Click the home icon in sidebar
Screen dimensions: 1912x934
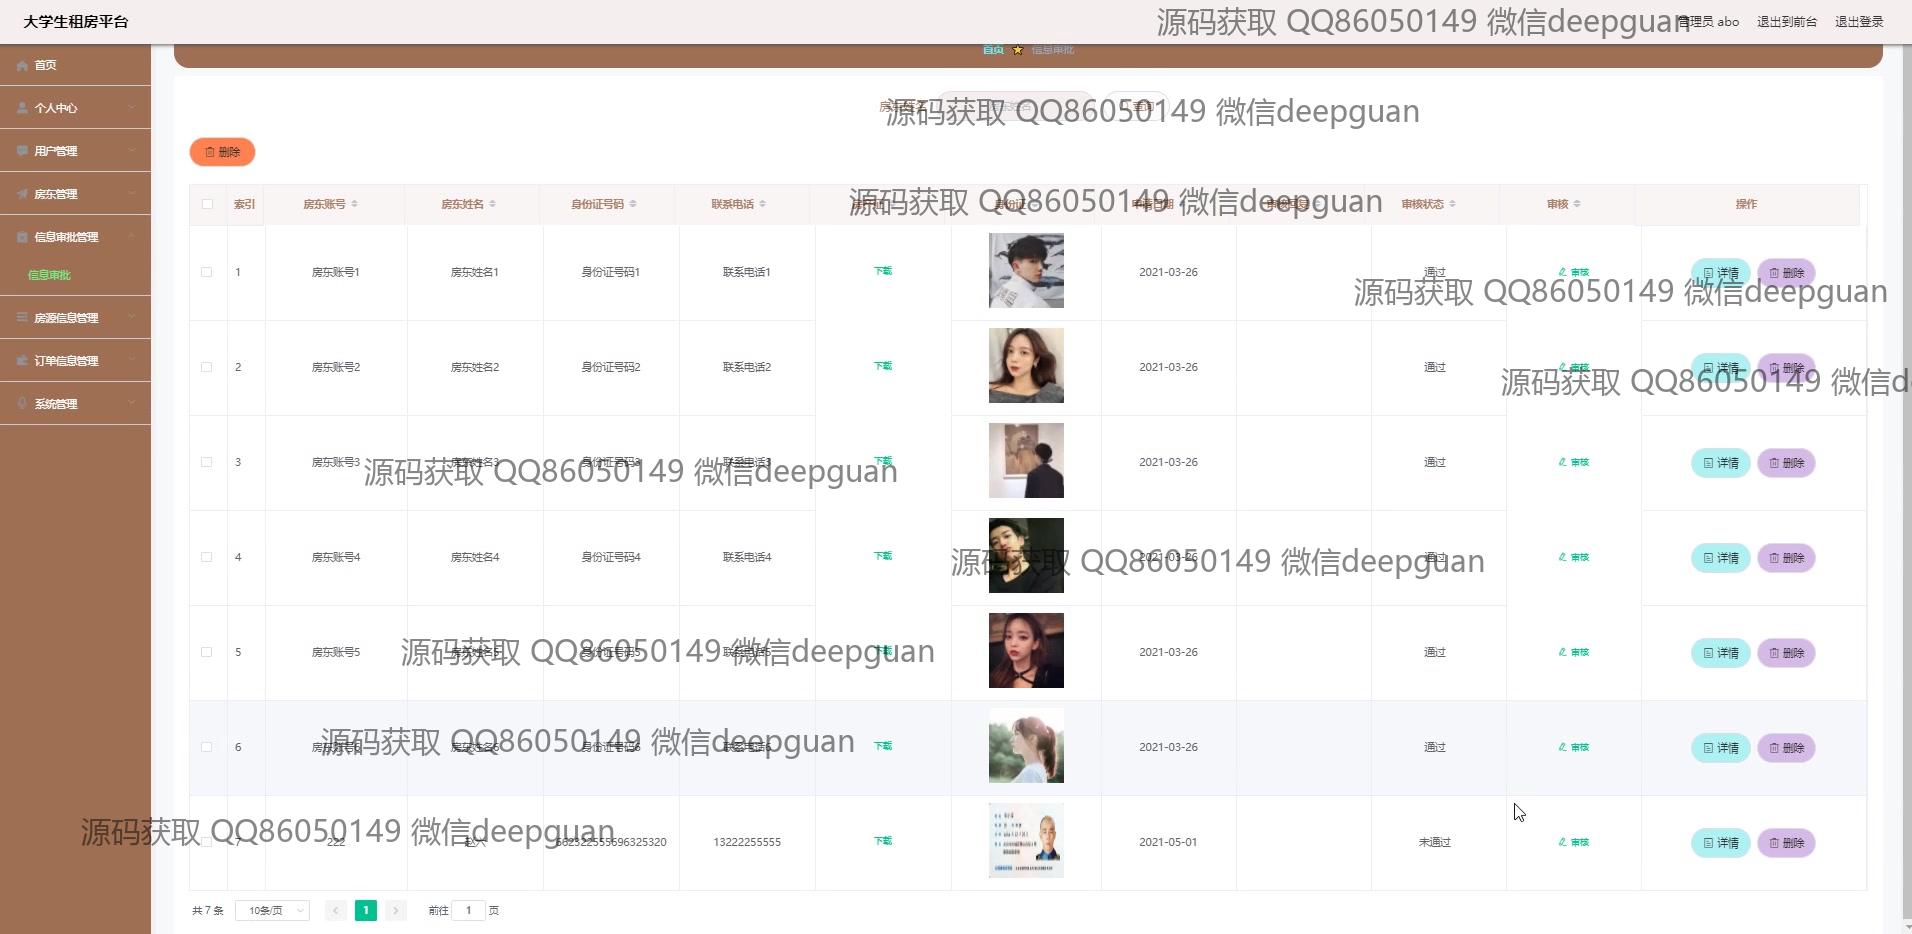(x=22, y=65)
